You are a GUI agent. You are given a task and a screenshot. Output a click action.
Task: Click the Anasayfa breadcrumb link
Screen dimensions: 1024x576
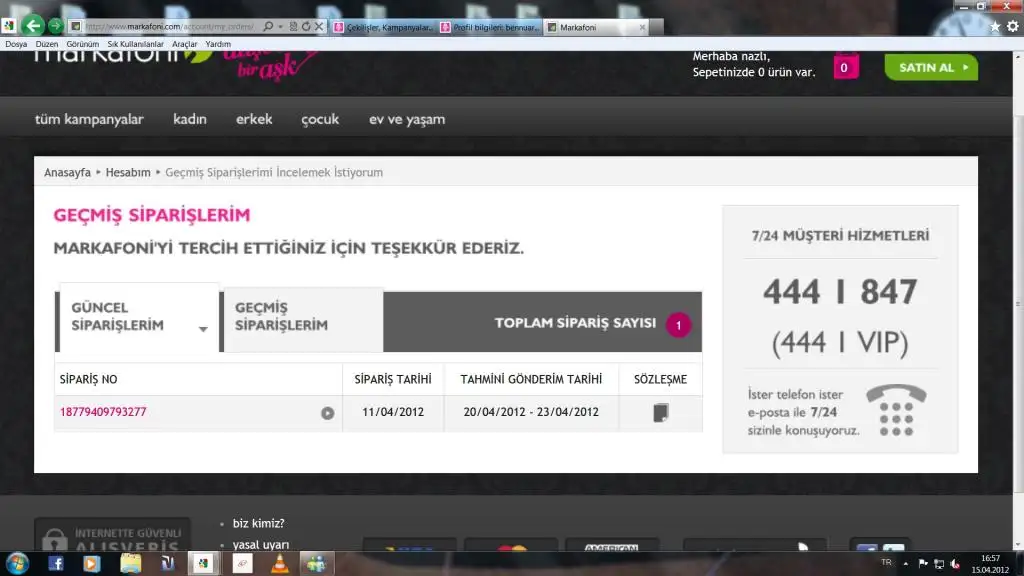tap(67, 172)
